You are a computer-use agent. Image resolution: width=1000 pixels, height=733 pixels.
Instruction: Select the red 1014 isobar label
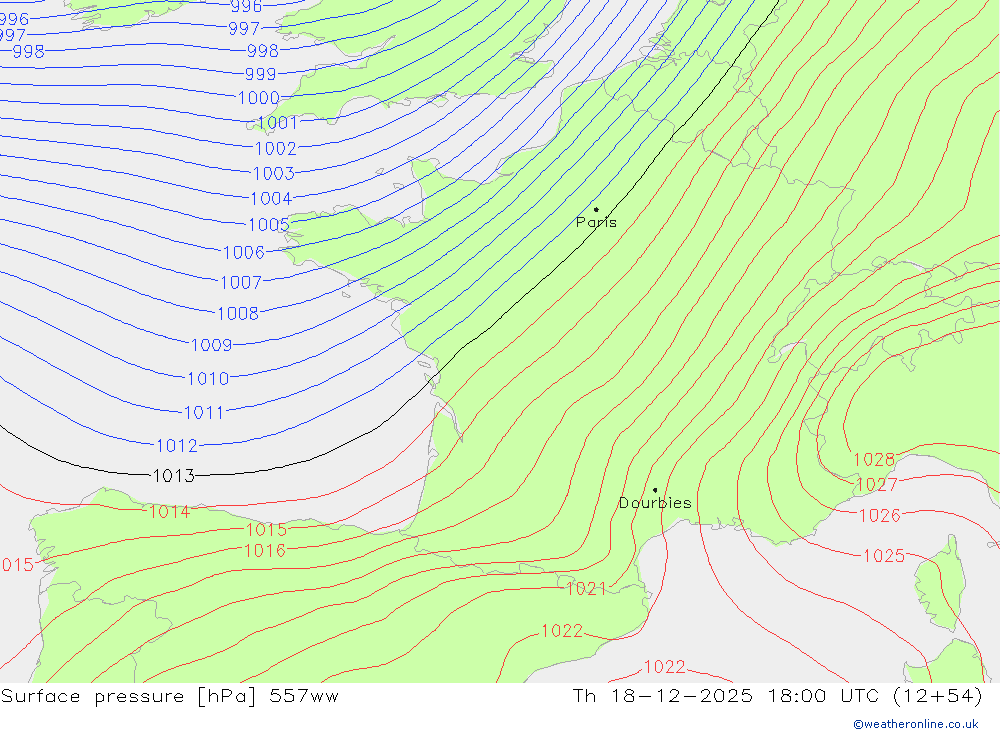point(169,512)
